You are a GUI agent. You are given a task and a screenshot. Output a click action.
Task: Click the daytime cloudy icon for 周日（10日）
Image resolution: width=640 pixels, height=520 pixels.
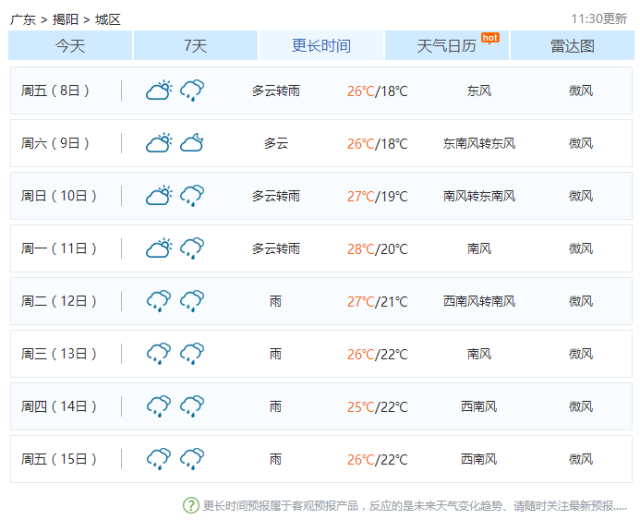click(x=159, y=196)
